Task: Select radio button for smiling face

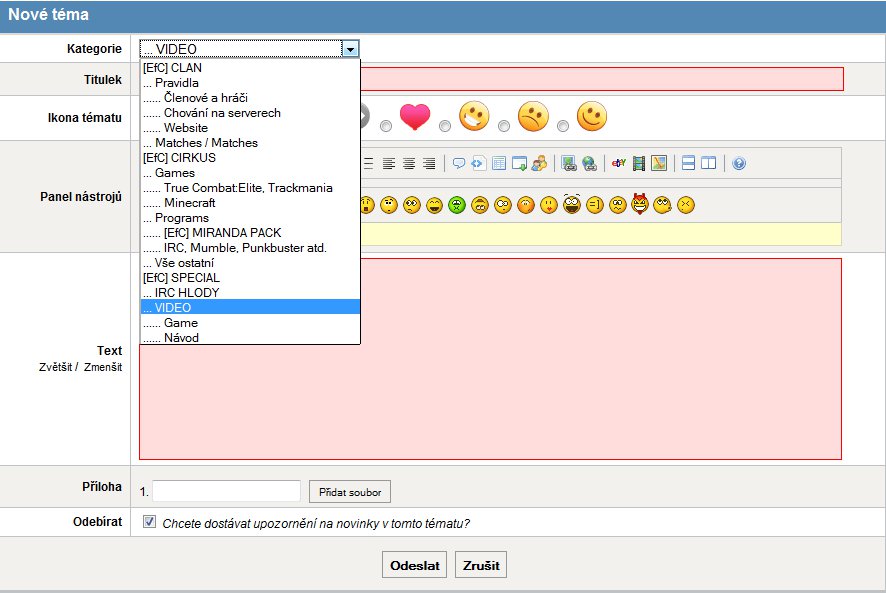Action: pos(563,125)
